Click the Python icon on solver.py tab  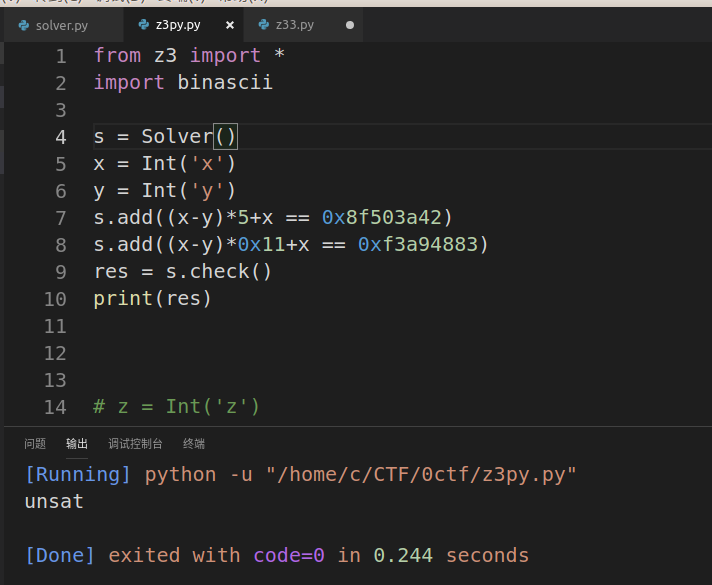(23, 25)
